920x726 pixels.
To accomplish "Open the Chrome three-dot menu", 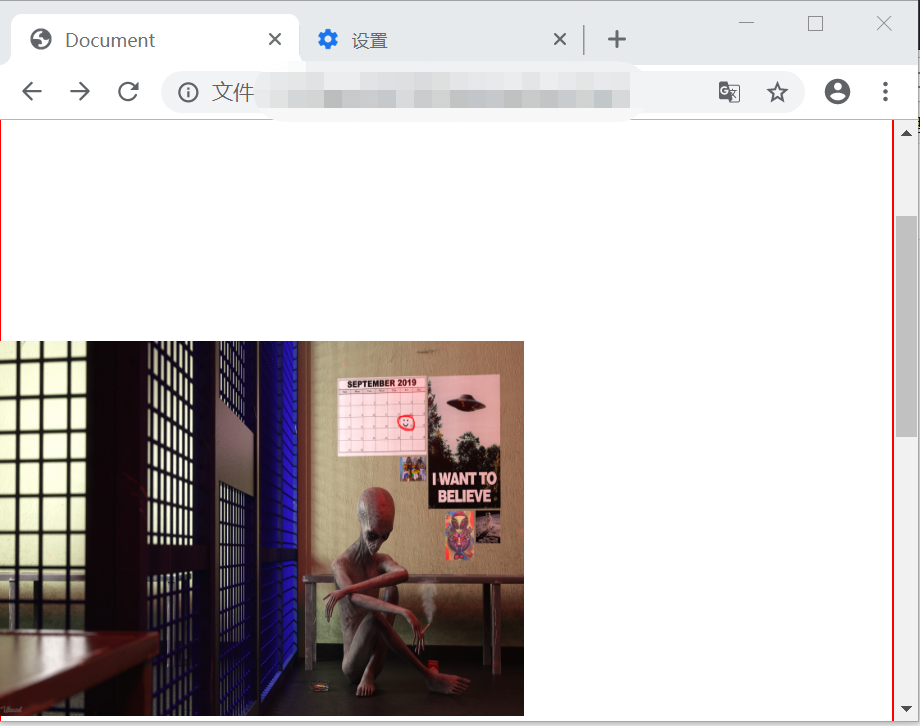I will [x=885, y=92].
